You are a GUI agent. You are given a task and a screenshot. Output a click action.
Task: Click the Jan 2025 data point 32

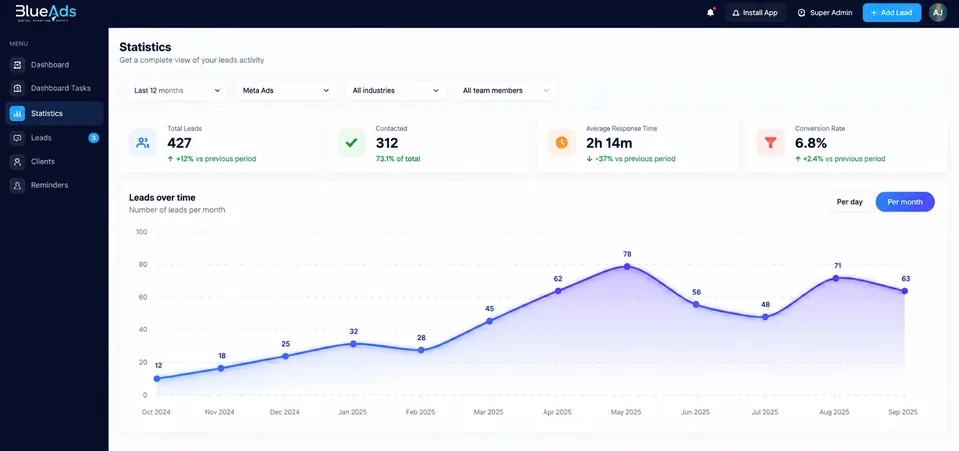tap(354, 344)
